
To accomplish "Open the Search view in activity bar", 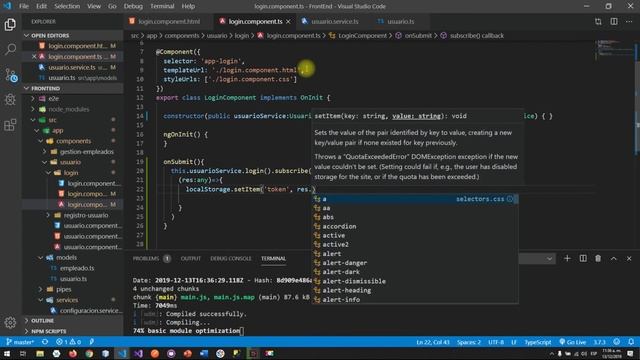I will click(10, 49).
